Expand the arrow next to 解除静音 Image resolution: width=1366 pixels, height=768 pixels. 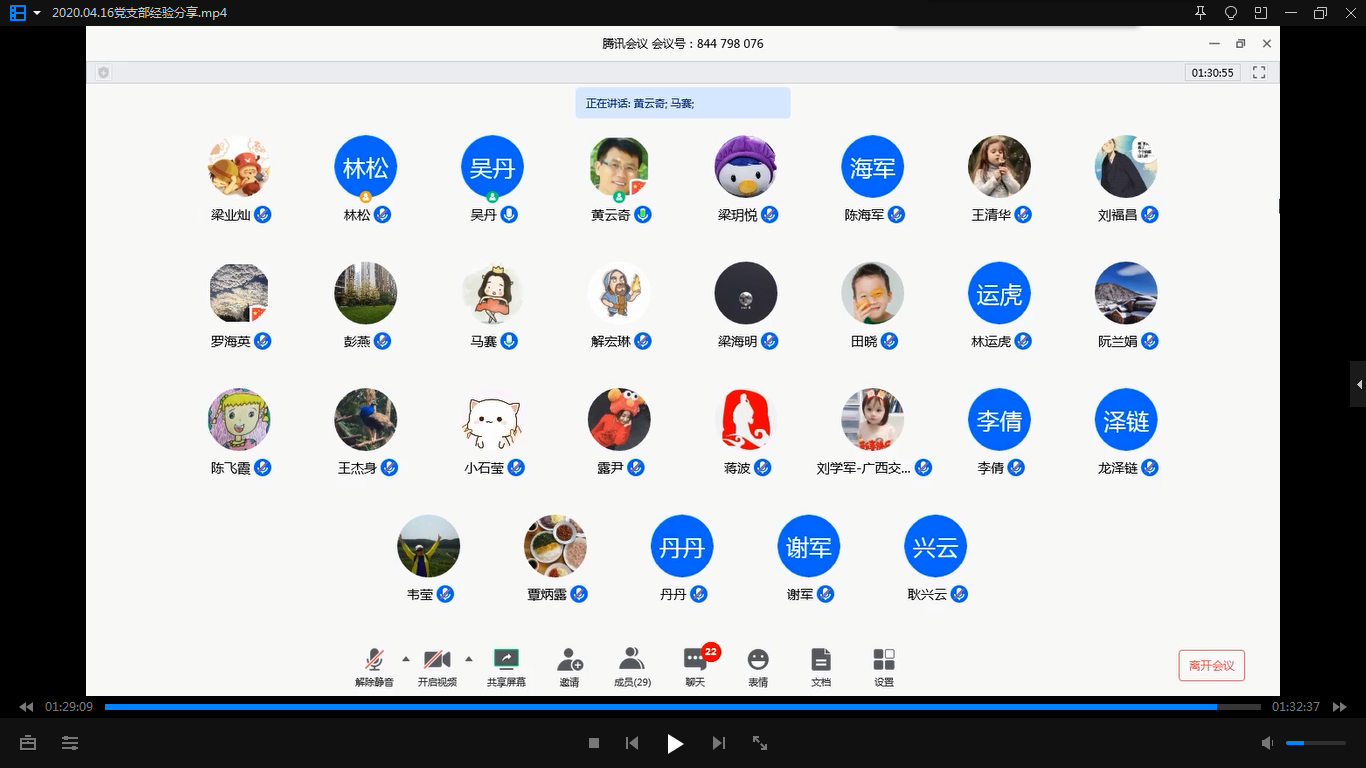click(x=405, y=659)
